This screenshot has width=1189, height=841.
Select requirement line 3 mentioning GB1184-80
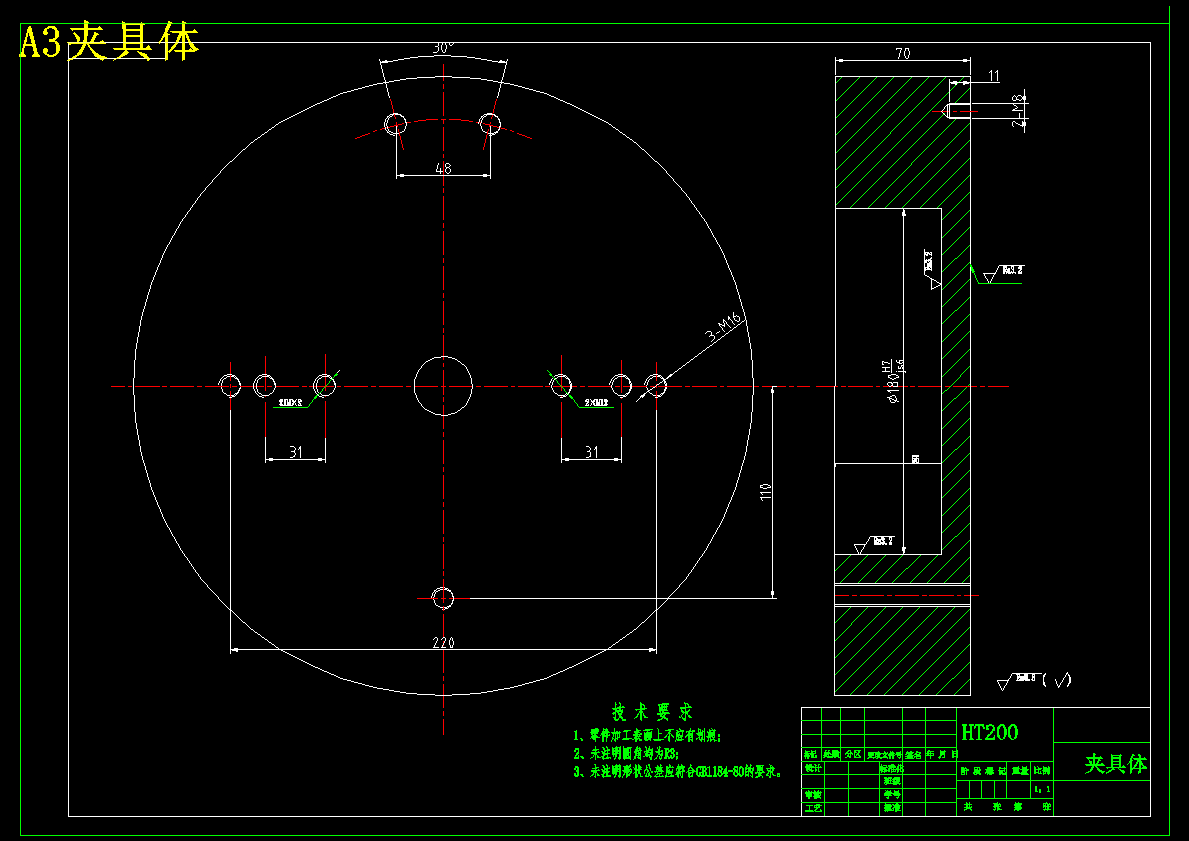coord(677,771)
